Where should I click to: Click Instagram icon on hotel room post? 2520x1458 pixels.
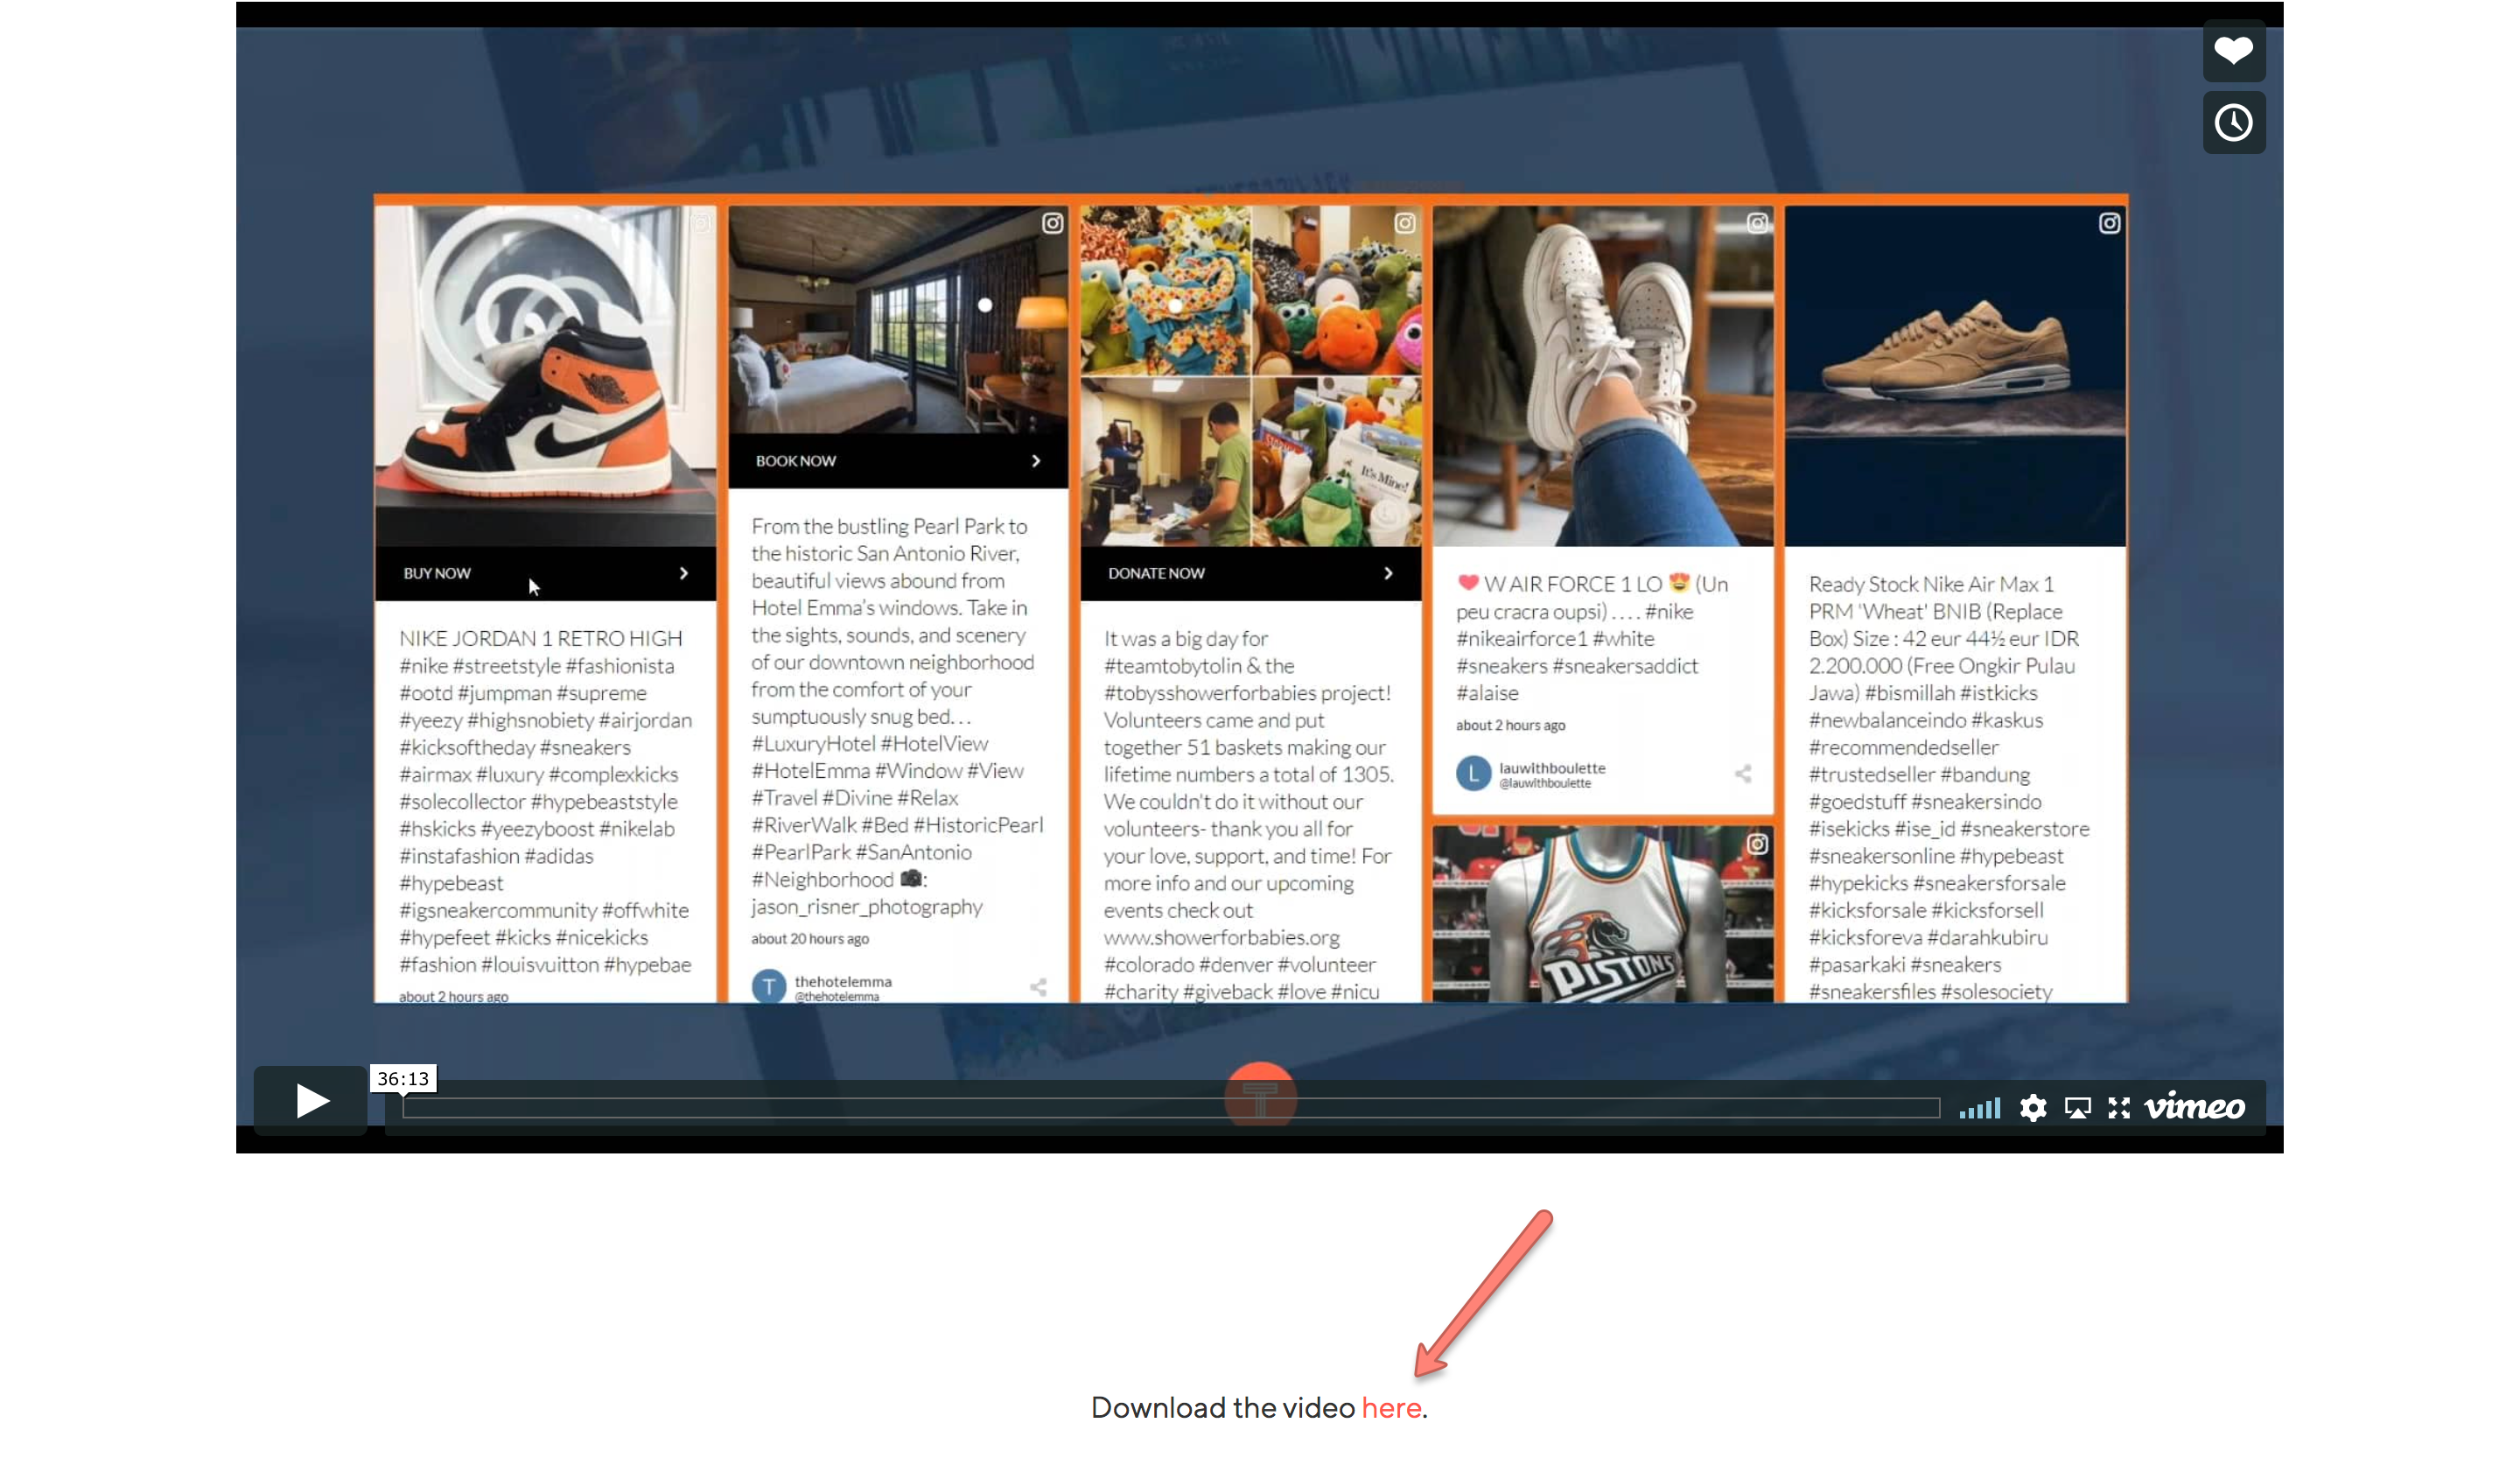tap(1052, 223)
